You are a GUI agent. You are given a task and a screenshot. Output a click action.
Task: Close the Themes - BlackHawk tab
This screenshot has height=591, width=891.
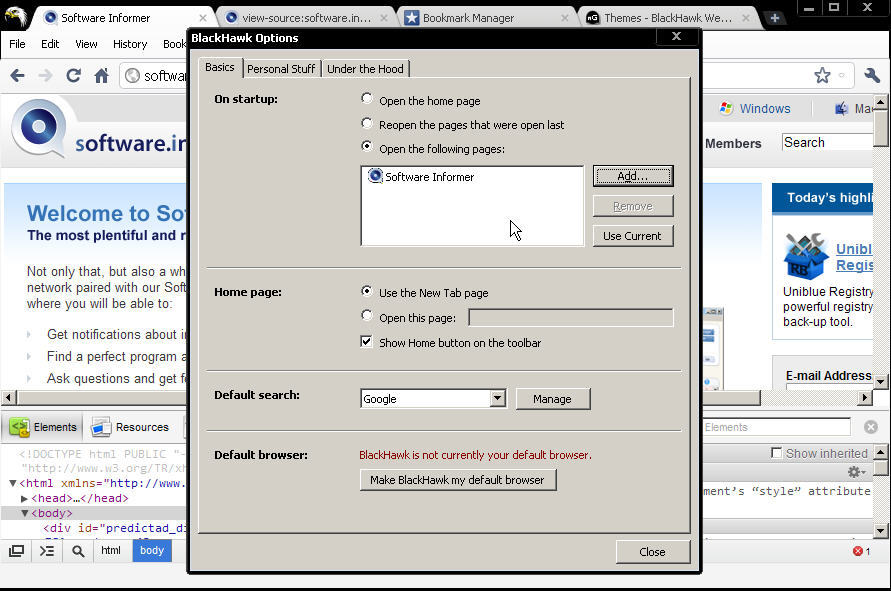pos(746,18)
